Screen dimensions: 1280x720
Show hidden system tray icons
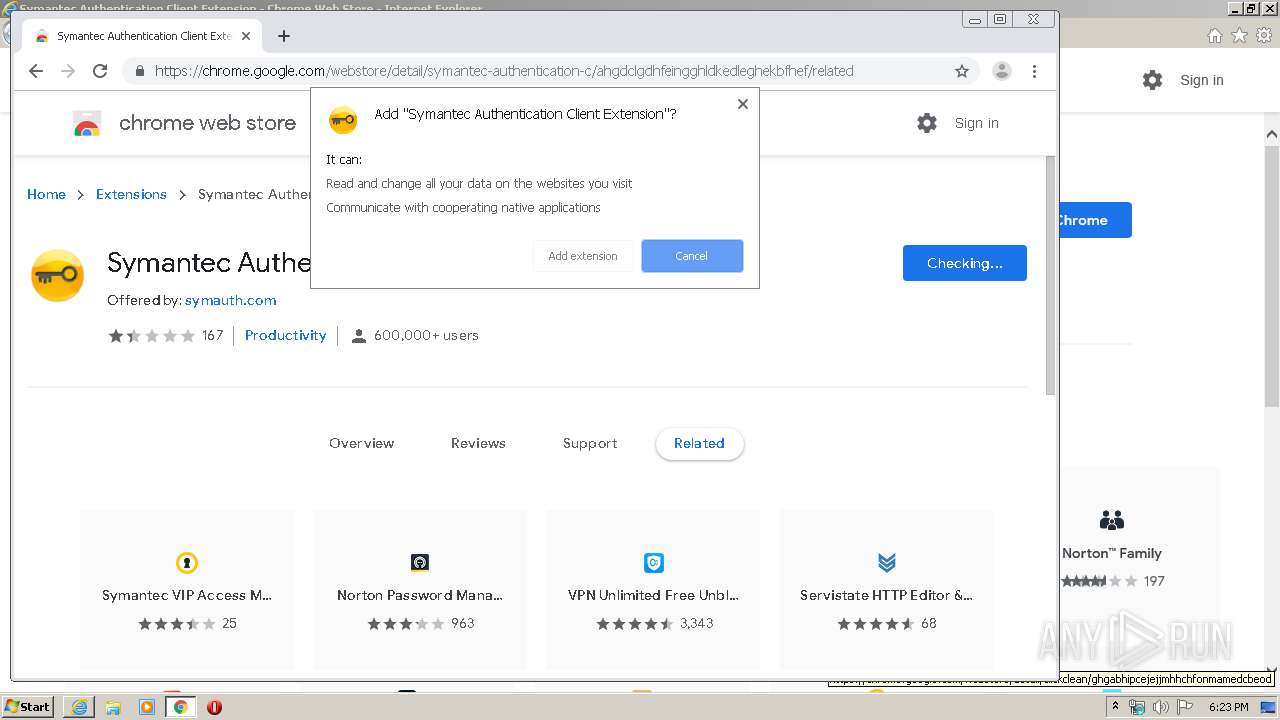click(x=1116, y=707)
